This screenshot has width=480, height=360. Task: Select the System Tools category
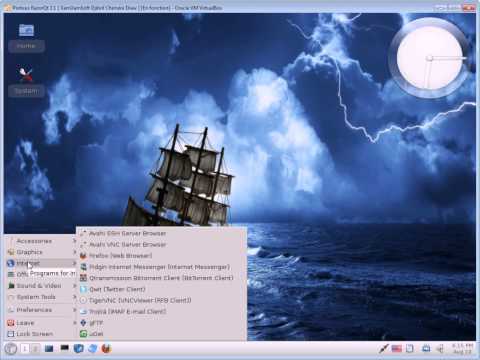[41, 297]
